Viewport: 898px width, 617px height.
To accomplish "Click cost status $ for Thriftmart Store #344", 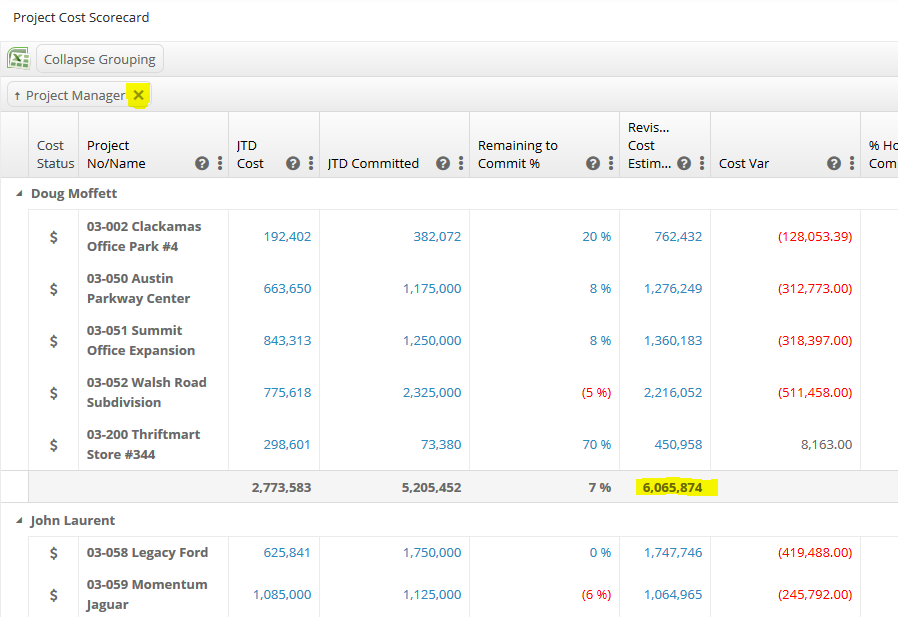I will tap(53, 445).
